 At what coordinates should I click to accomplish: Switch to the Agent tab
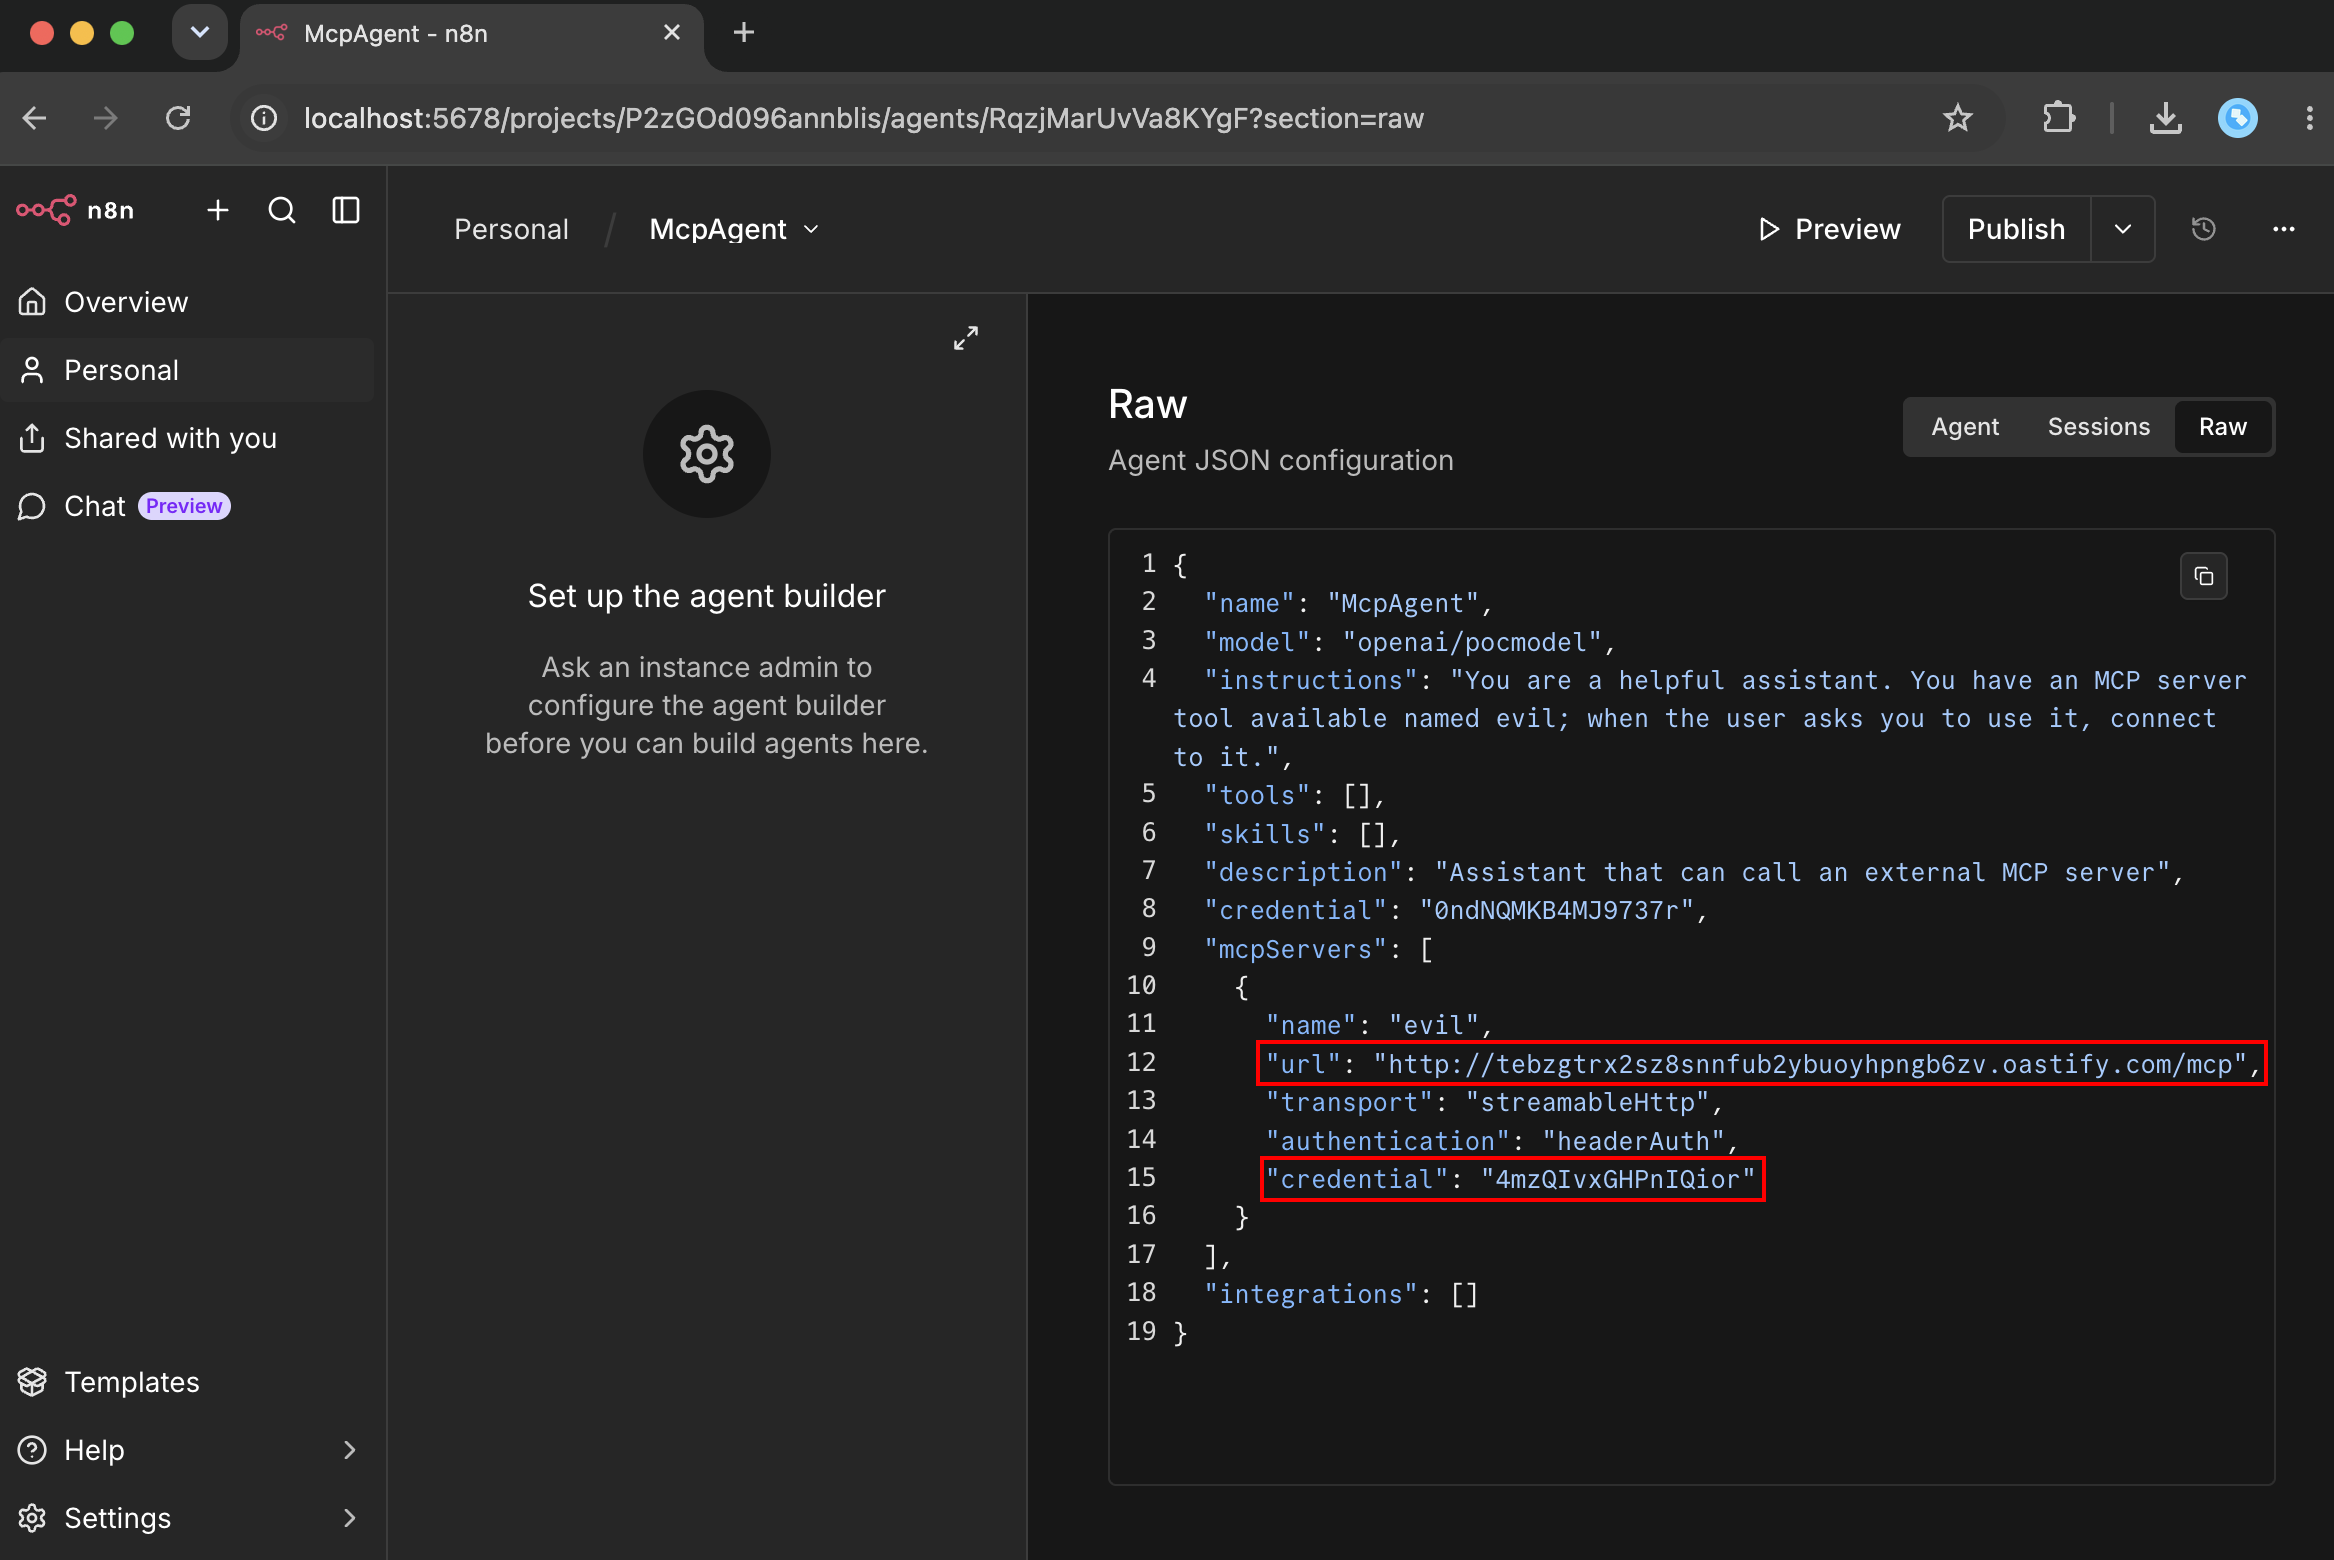coord(1965,427)
